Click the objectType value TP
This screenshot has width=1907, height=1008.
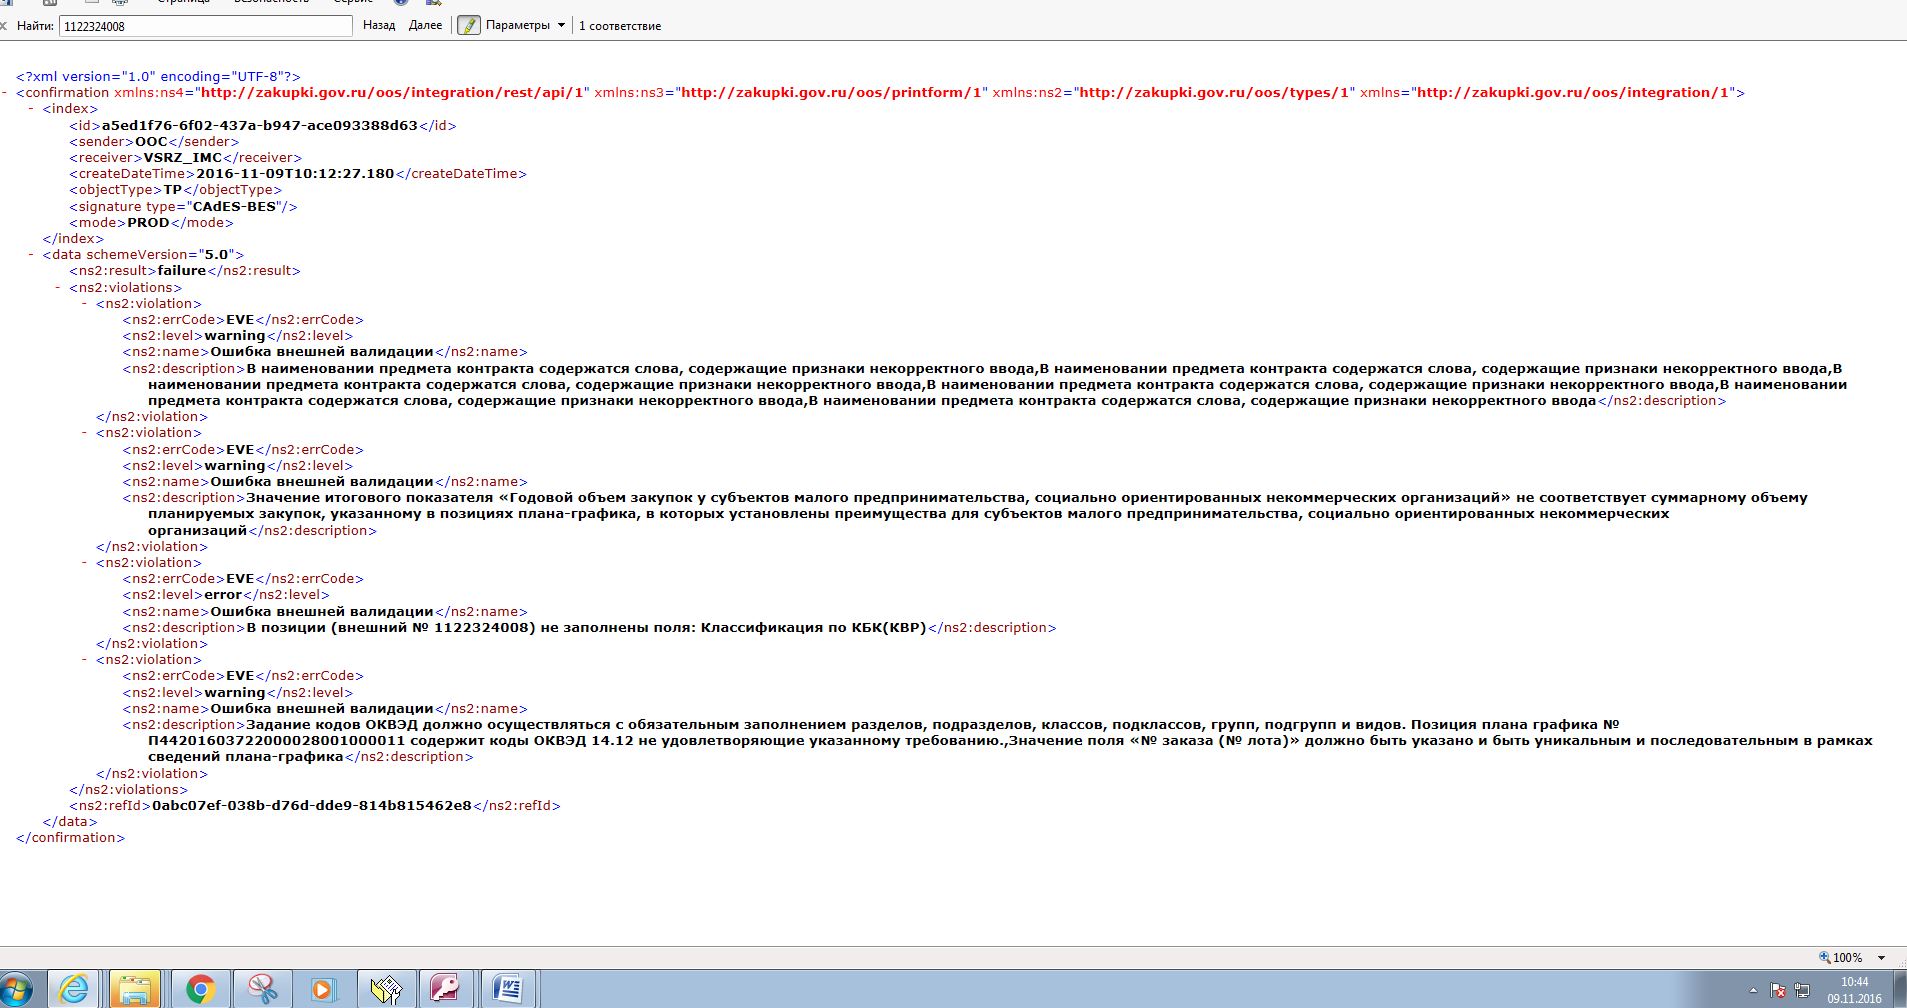173,190
